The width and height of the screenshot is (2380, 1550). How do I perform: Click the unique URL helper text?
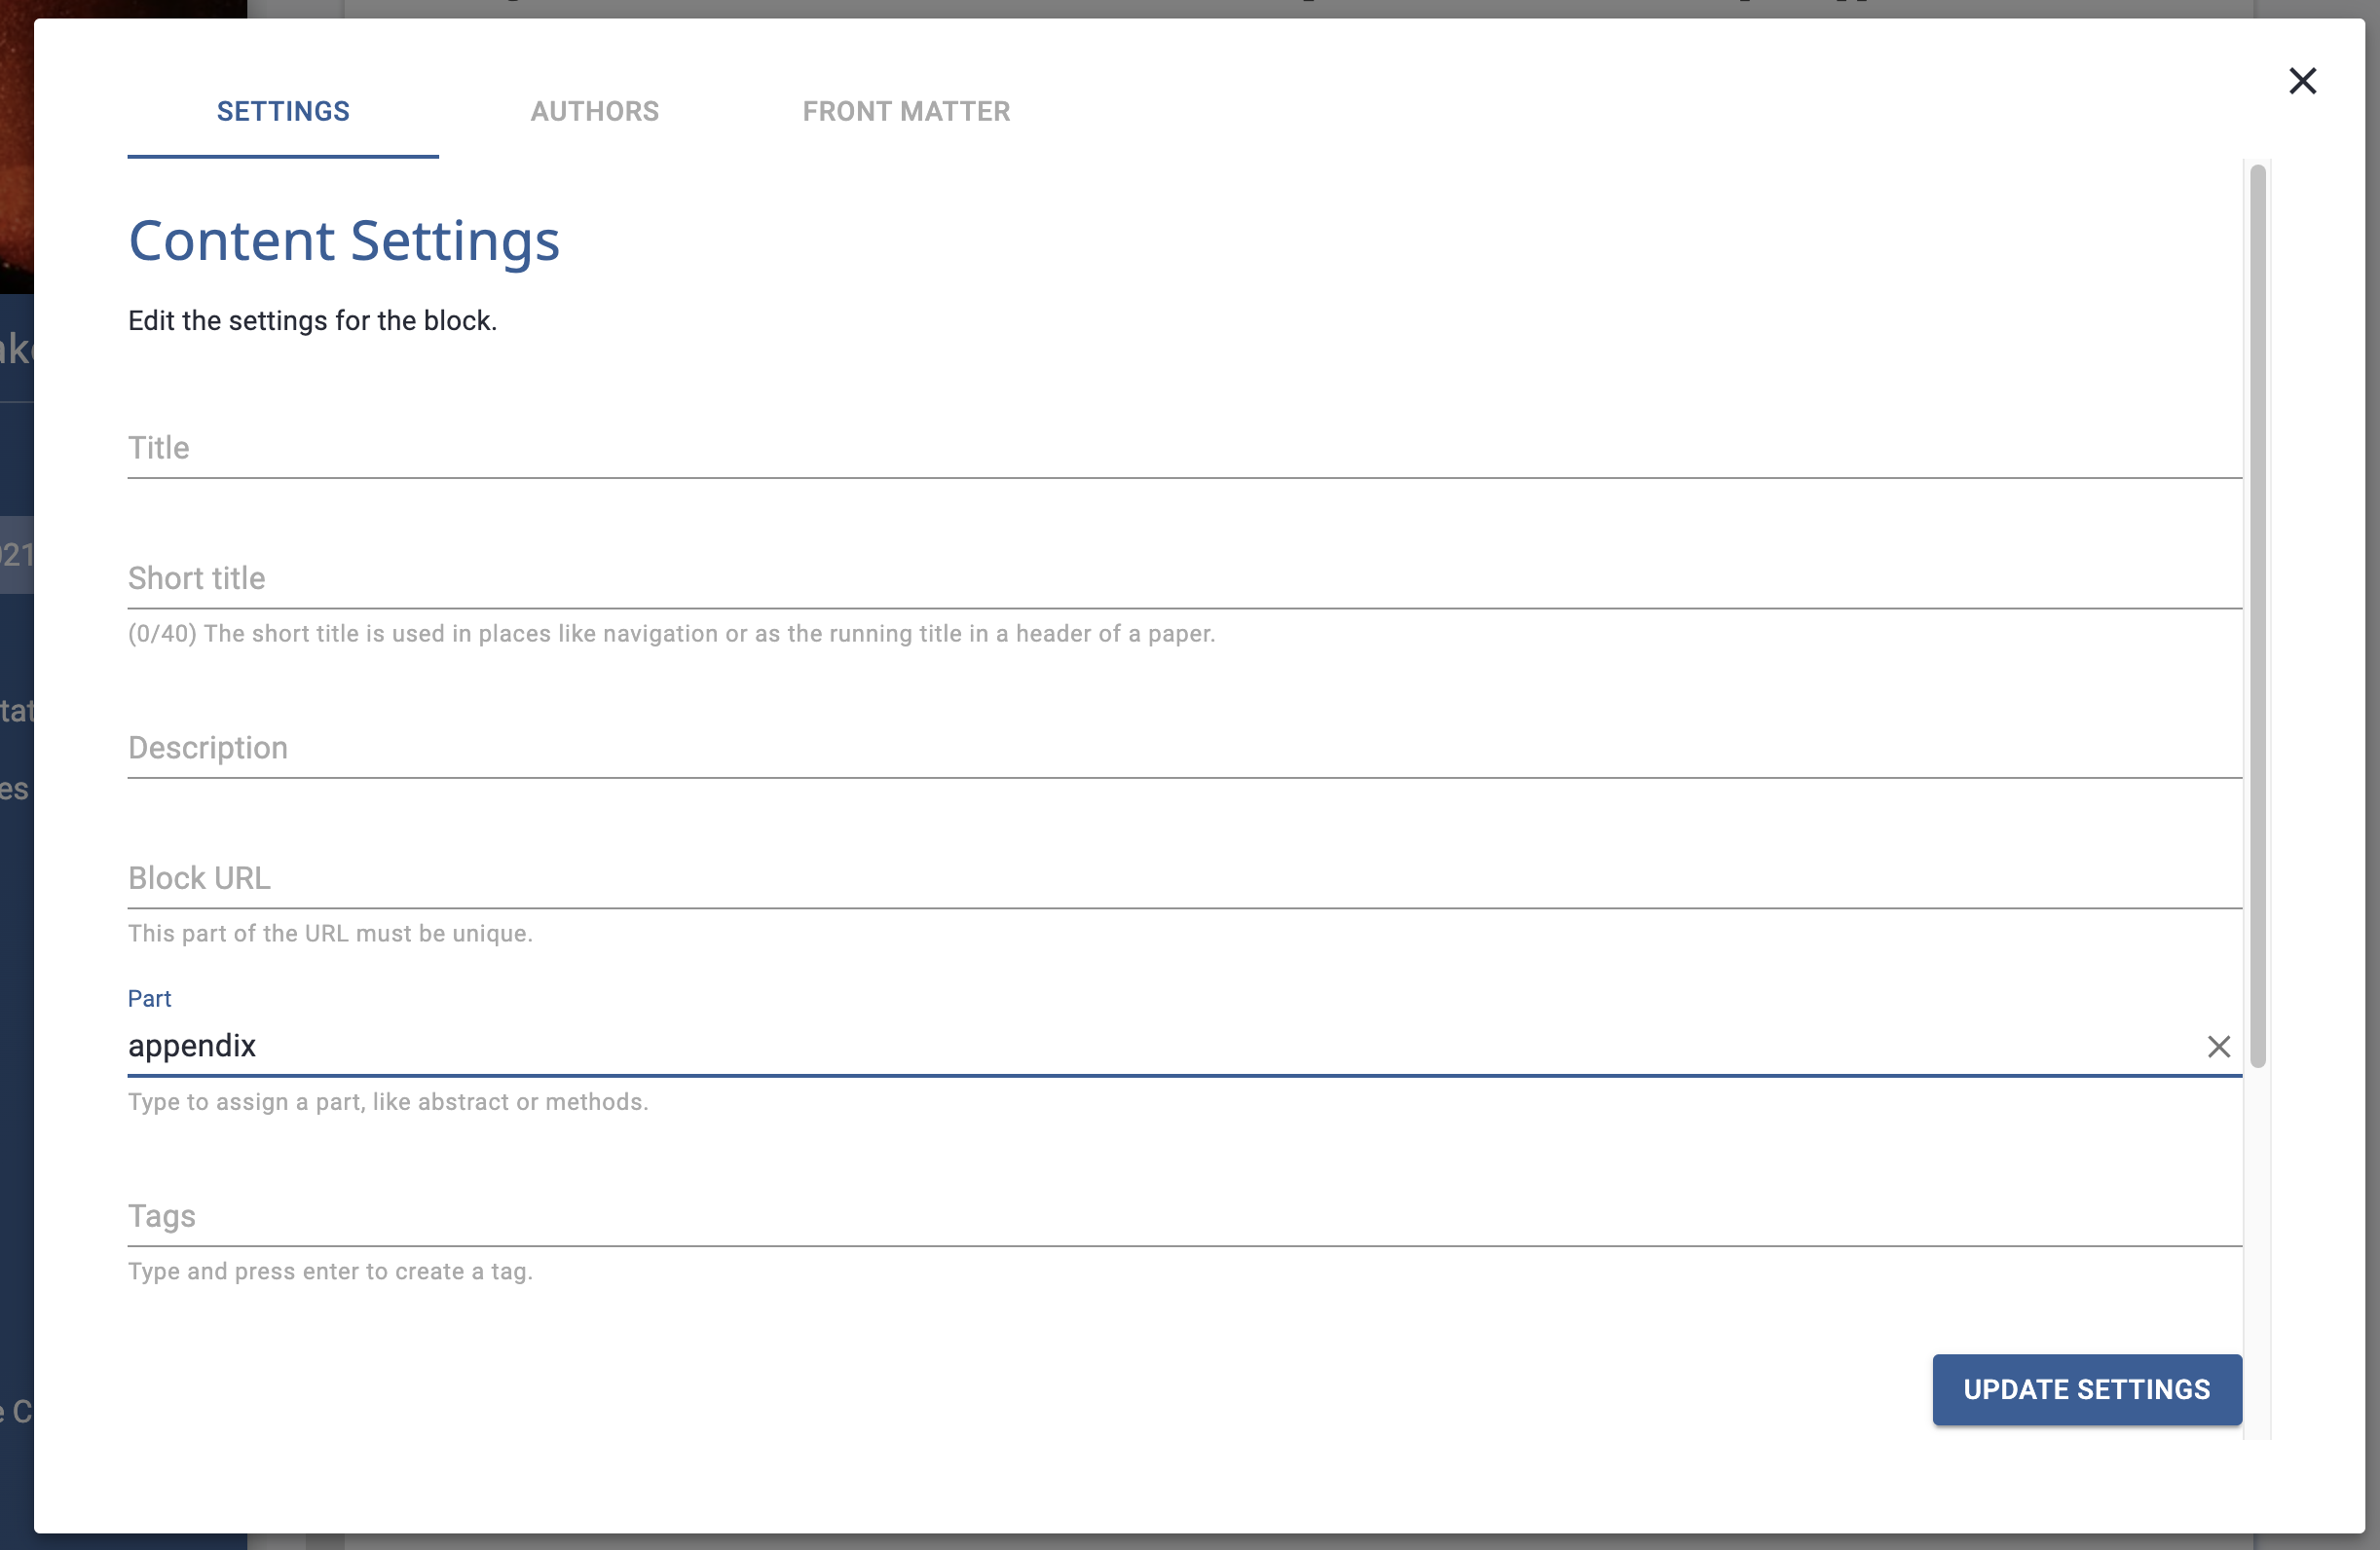pos(330,933)
